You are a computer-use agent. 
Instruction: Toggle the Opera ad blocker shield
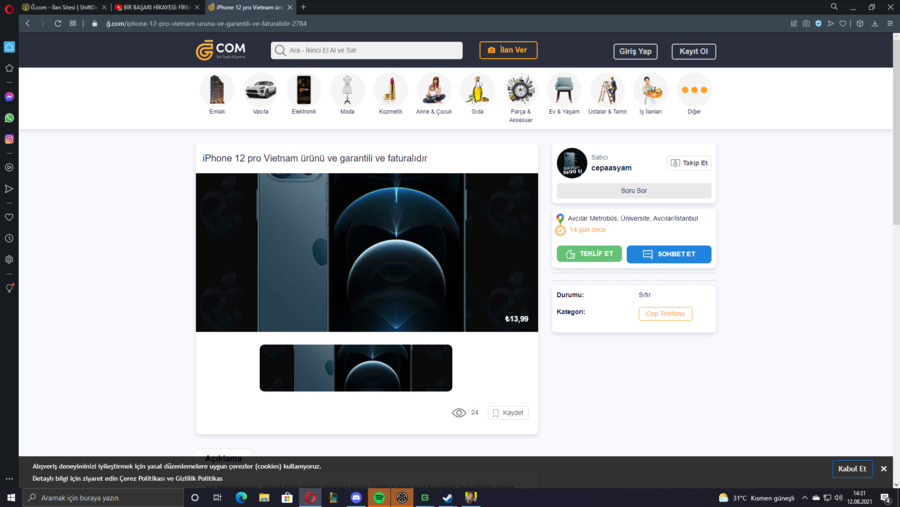tap(819, 23)
